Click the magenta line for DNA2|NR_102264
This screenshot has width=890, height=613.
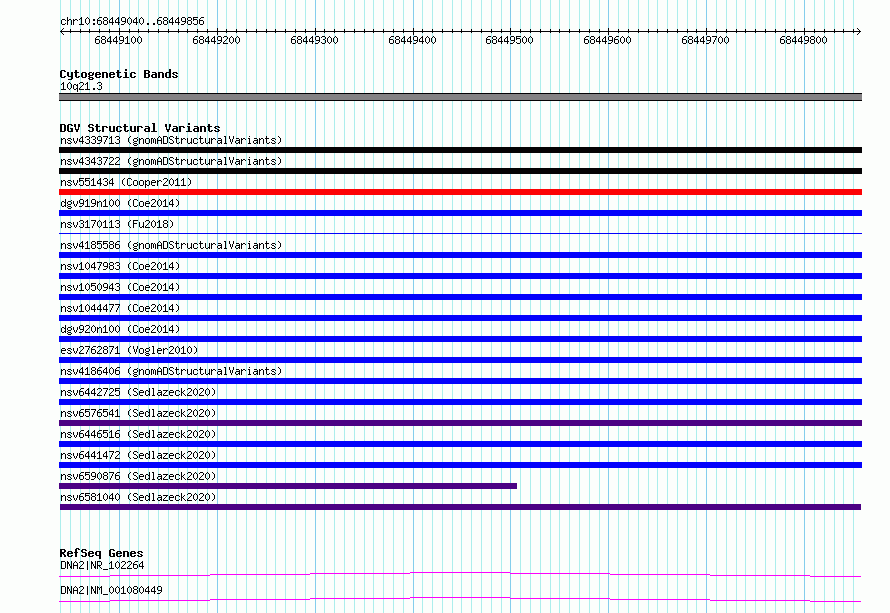tap(460, 574)
